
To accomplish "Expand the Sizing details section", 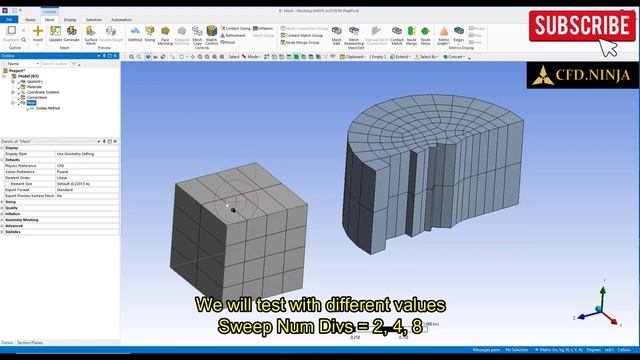I will click(2, 202).
